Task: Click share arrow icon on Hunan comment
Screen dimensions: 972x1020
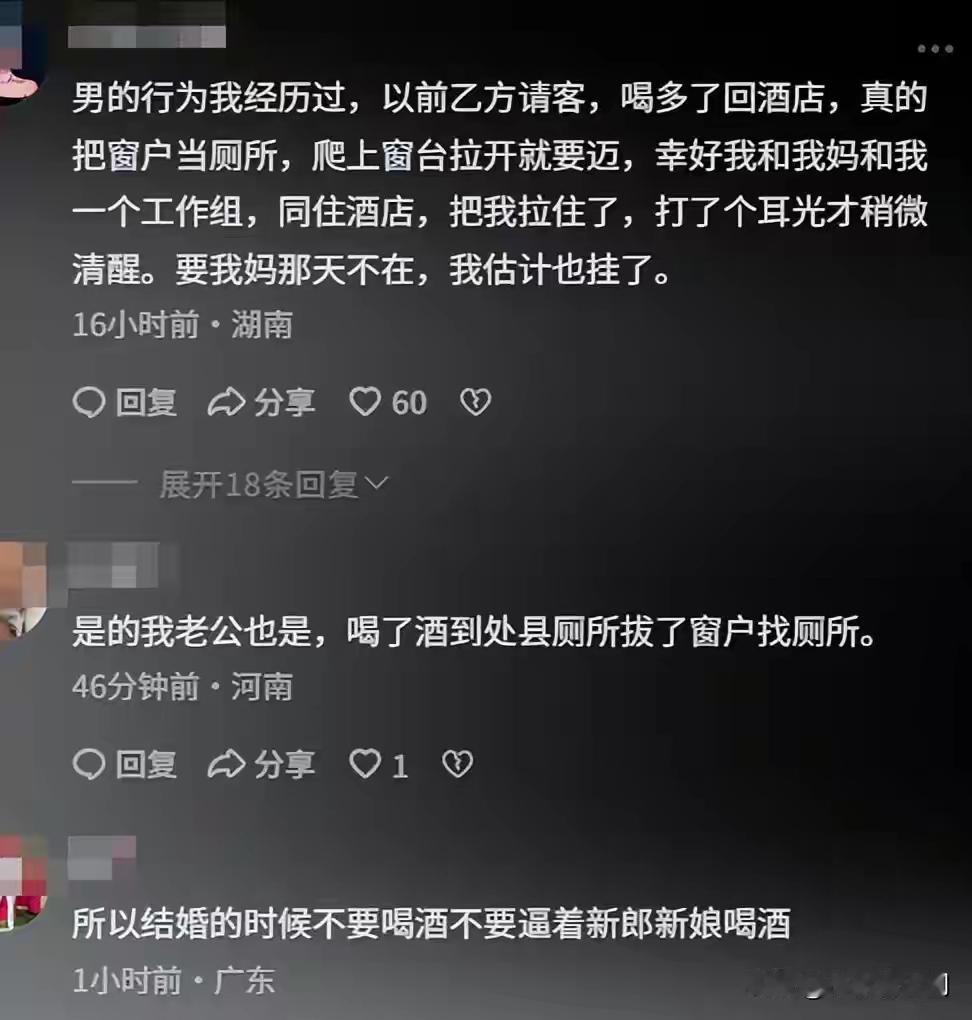Action: (226, 402)
